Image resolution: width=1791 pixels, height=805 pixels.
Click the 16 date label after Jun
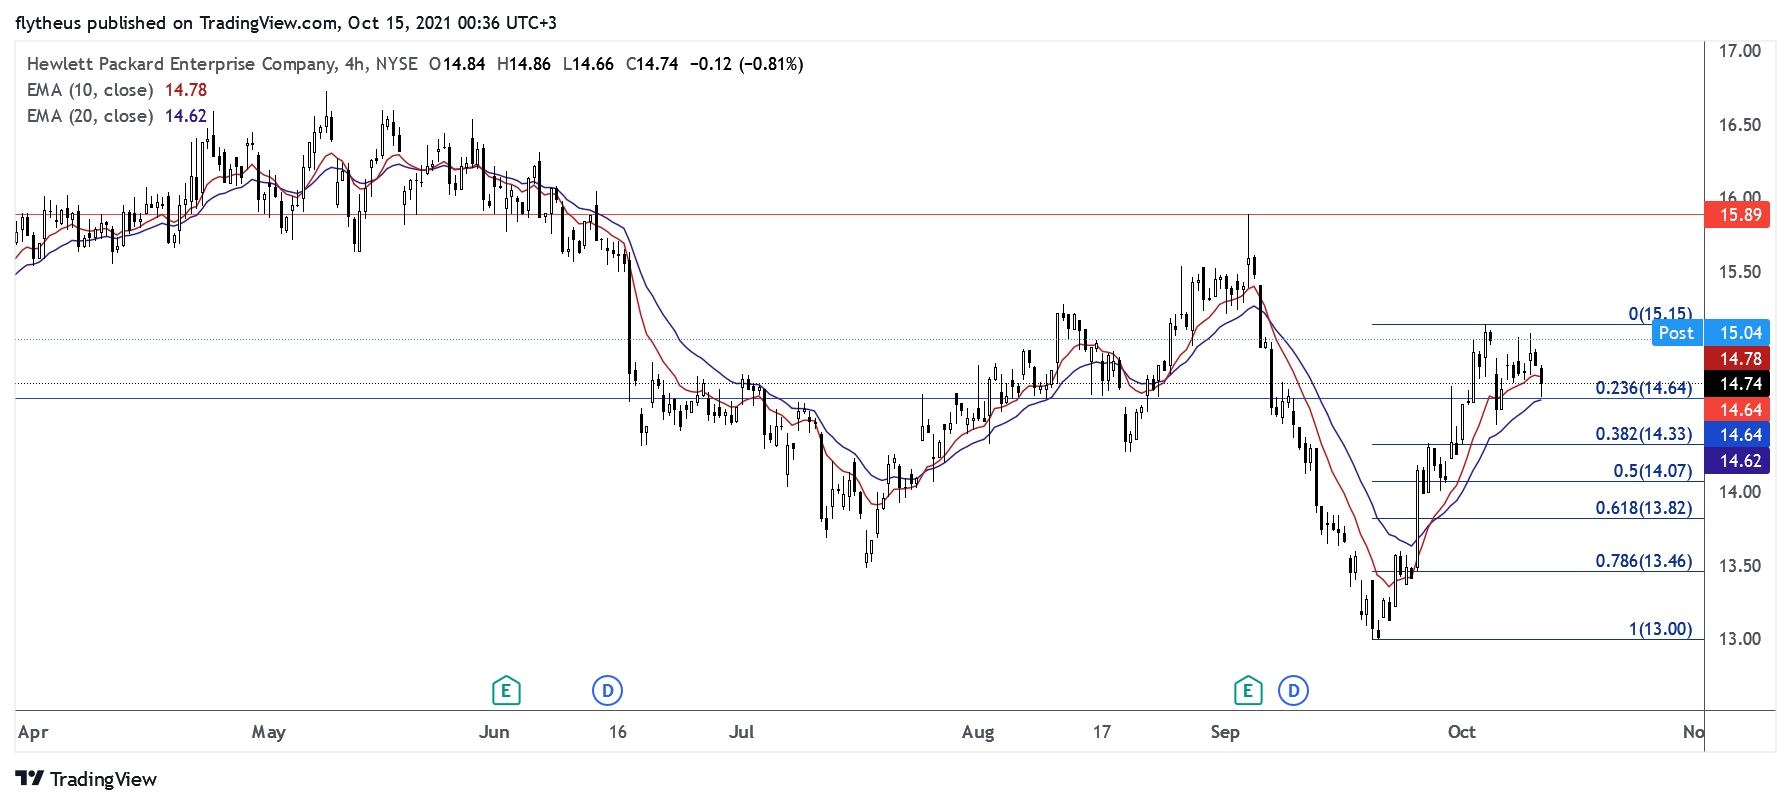point(618,732)
